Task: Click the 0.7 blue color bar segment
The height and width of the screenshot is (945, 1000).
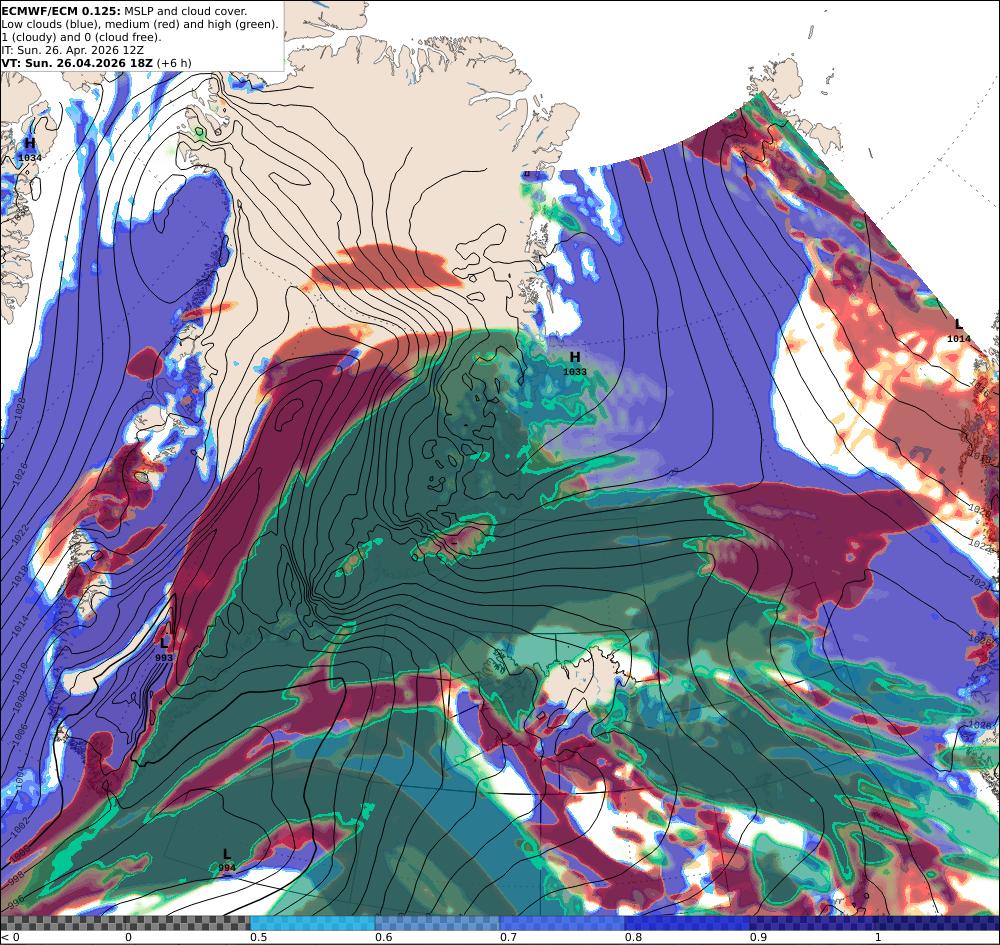Action: click(562, 923)
